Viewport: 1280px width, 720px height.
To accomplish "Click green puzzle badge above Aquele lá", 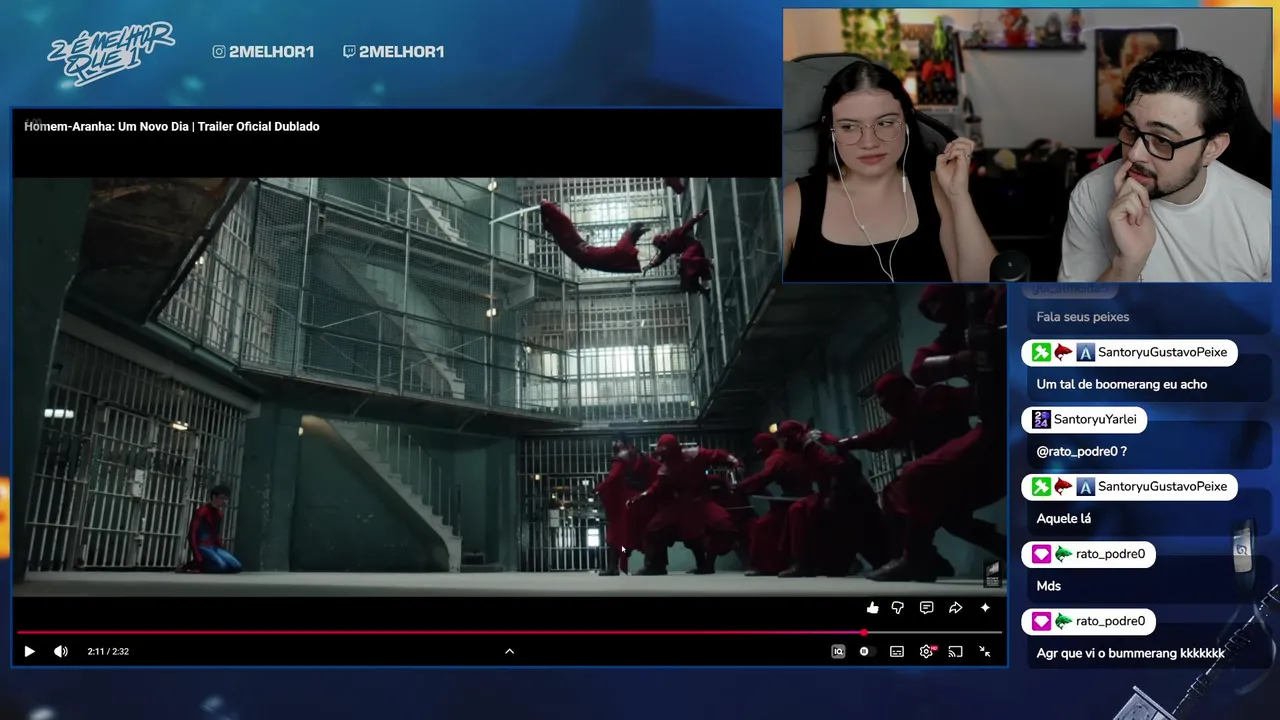I will click(1041, 487).
